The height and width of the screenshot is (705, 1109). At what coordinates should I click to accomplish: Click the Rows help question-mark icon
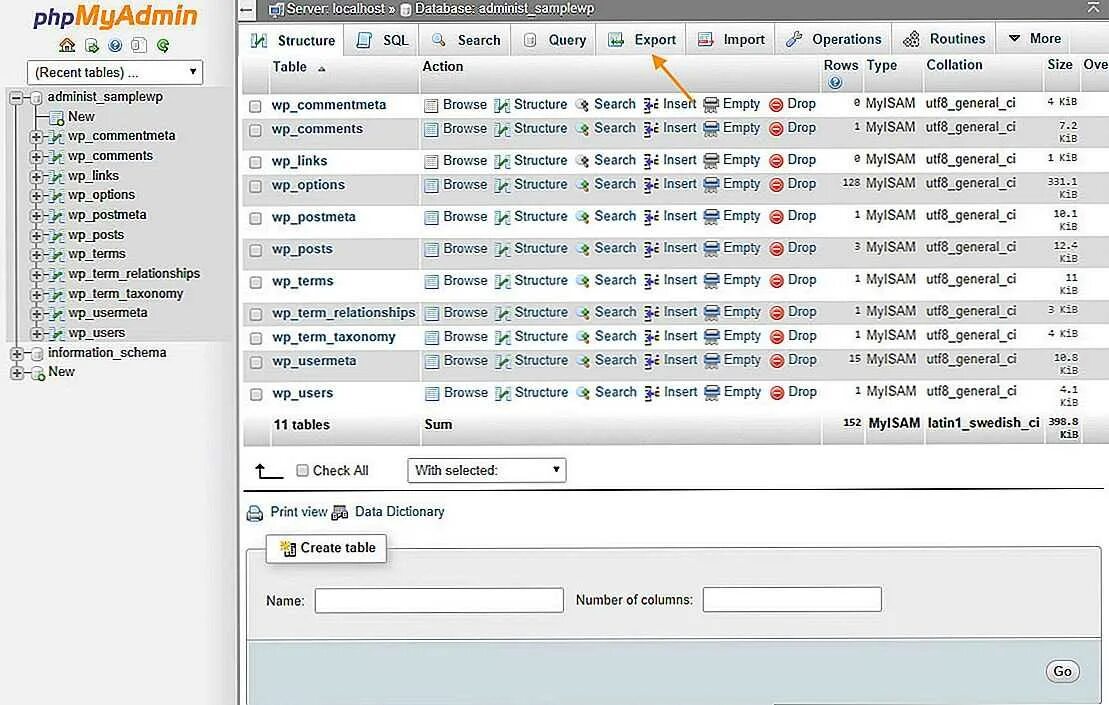click(835, 83)
